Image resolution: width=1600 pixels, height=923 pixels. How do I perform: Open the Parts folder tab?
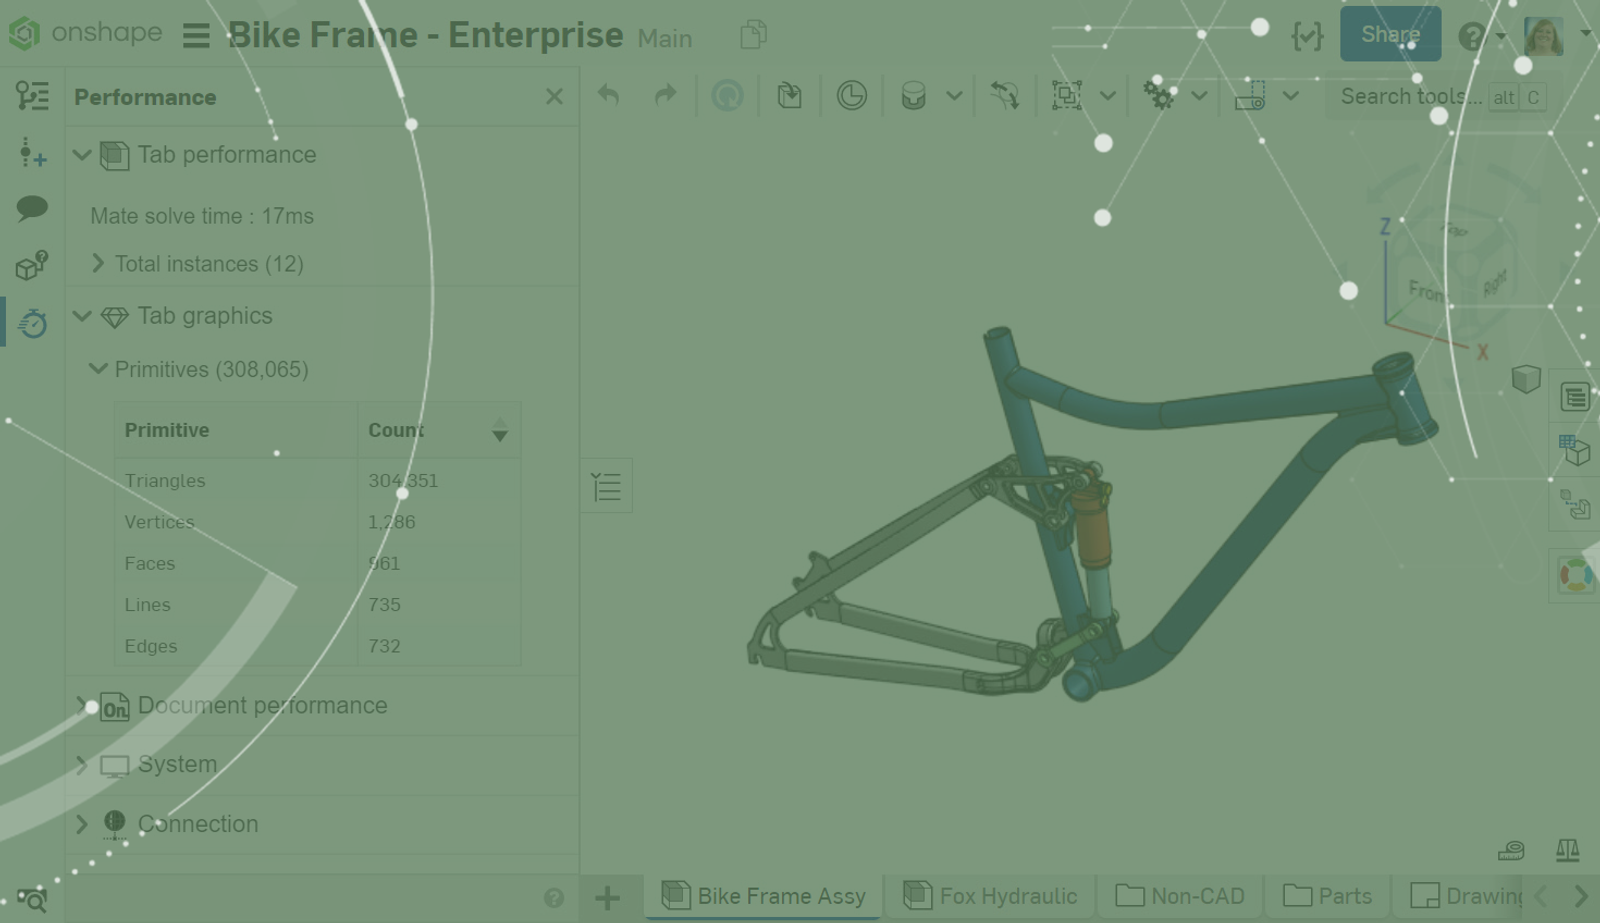pyautogui.click(x=1327, y=896)
